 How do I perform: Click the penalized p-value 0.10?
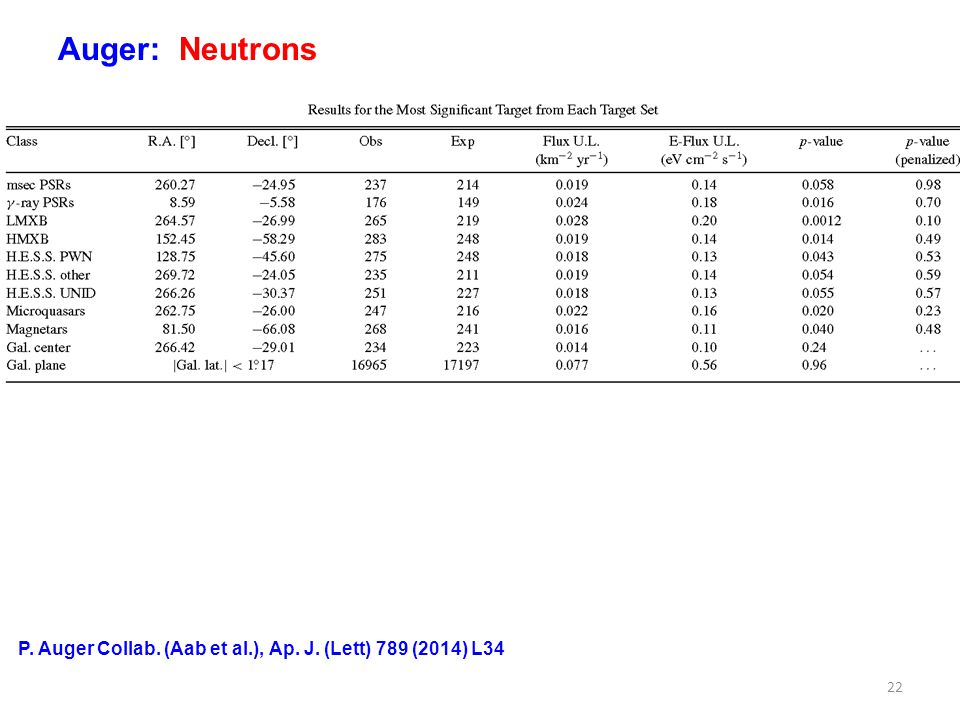tap(928, 221)
